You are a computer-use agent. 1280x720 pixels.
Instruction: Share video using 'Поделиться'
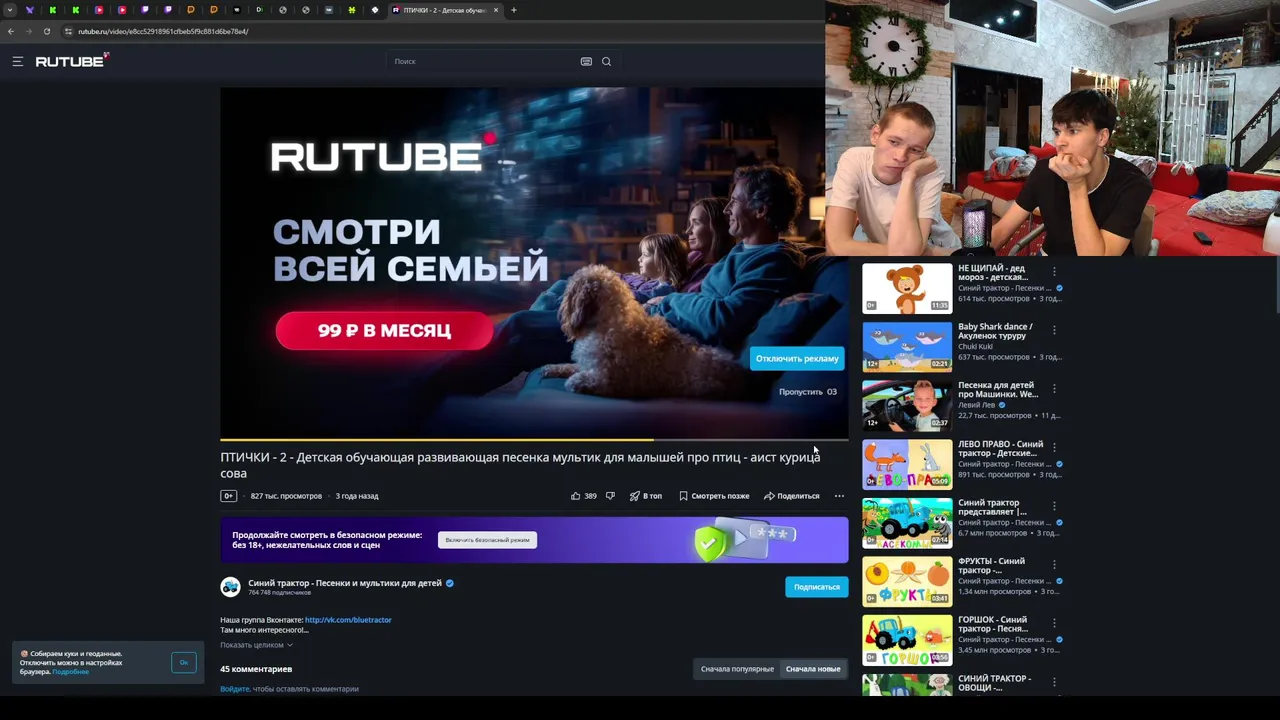coord(792,496)
